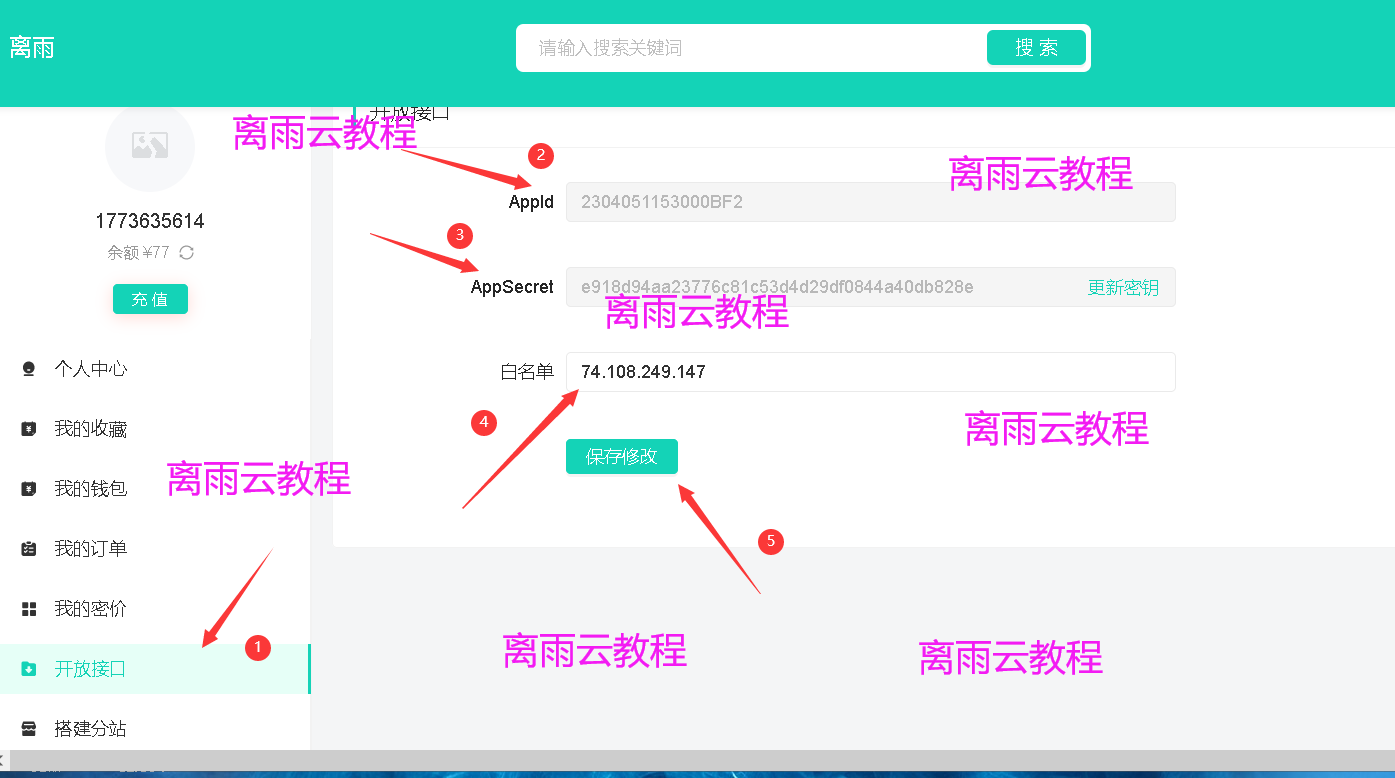This screenshot has width=1395, height=778.
Task: Click the 充值 recharge button
Action: [150, 299]
